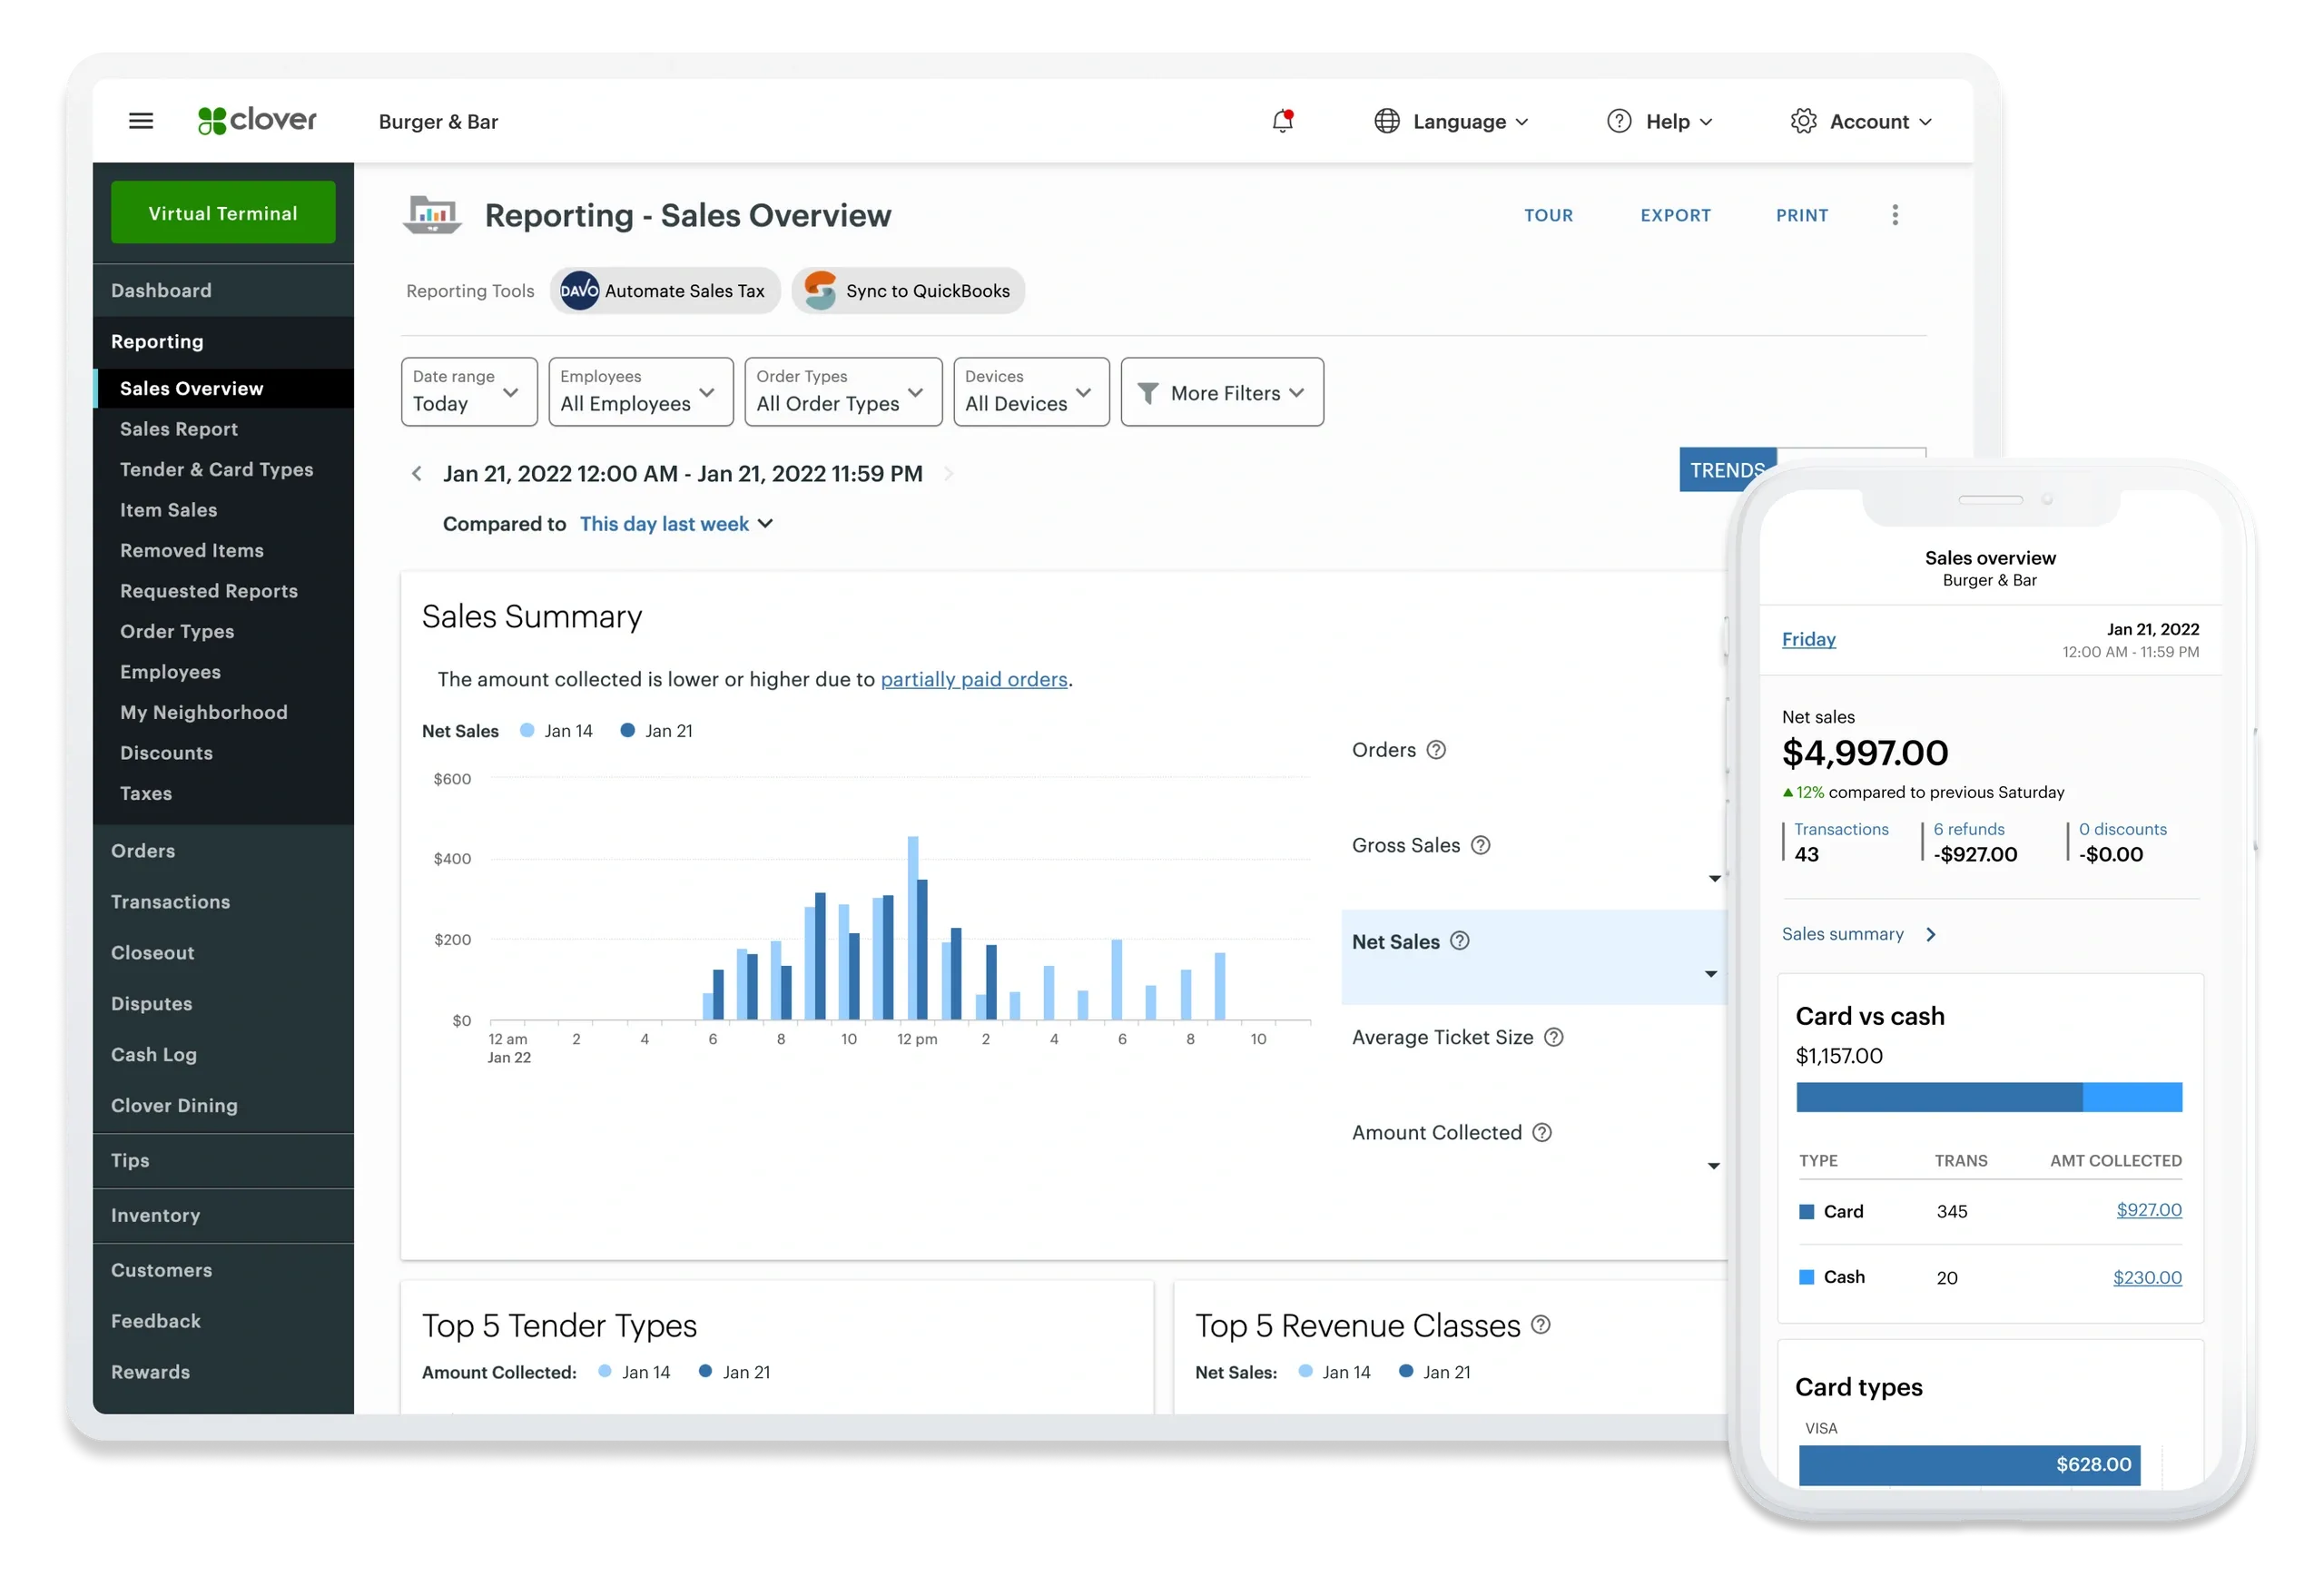Navigate to Sales Report menu item
Screen dimensions: 2324x1576
174,428
